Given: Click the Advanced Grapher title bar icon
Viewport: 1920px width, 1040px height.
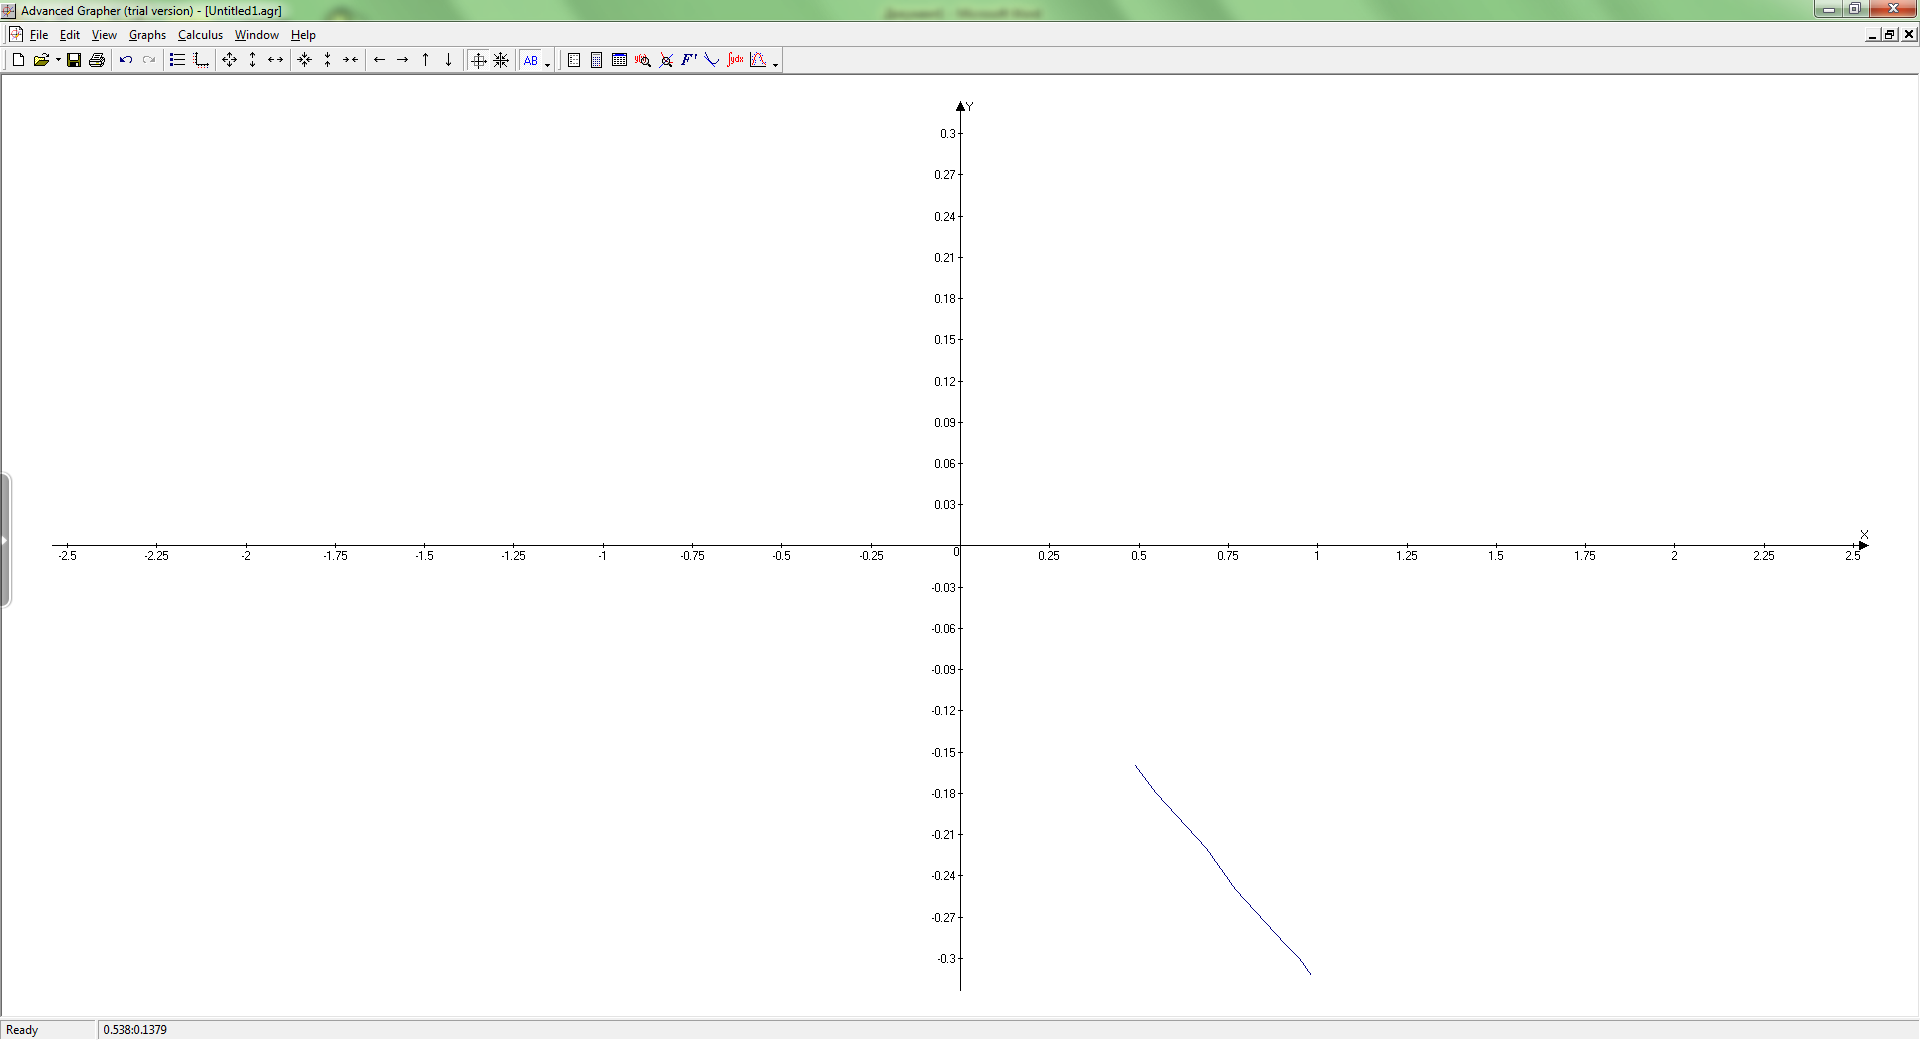Looking at the screenshot, I should tap(9, 11).
